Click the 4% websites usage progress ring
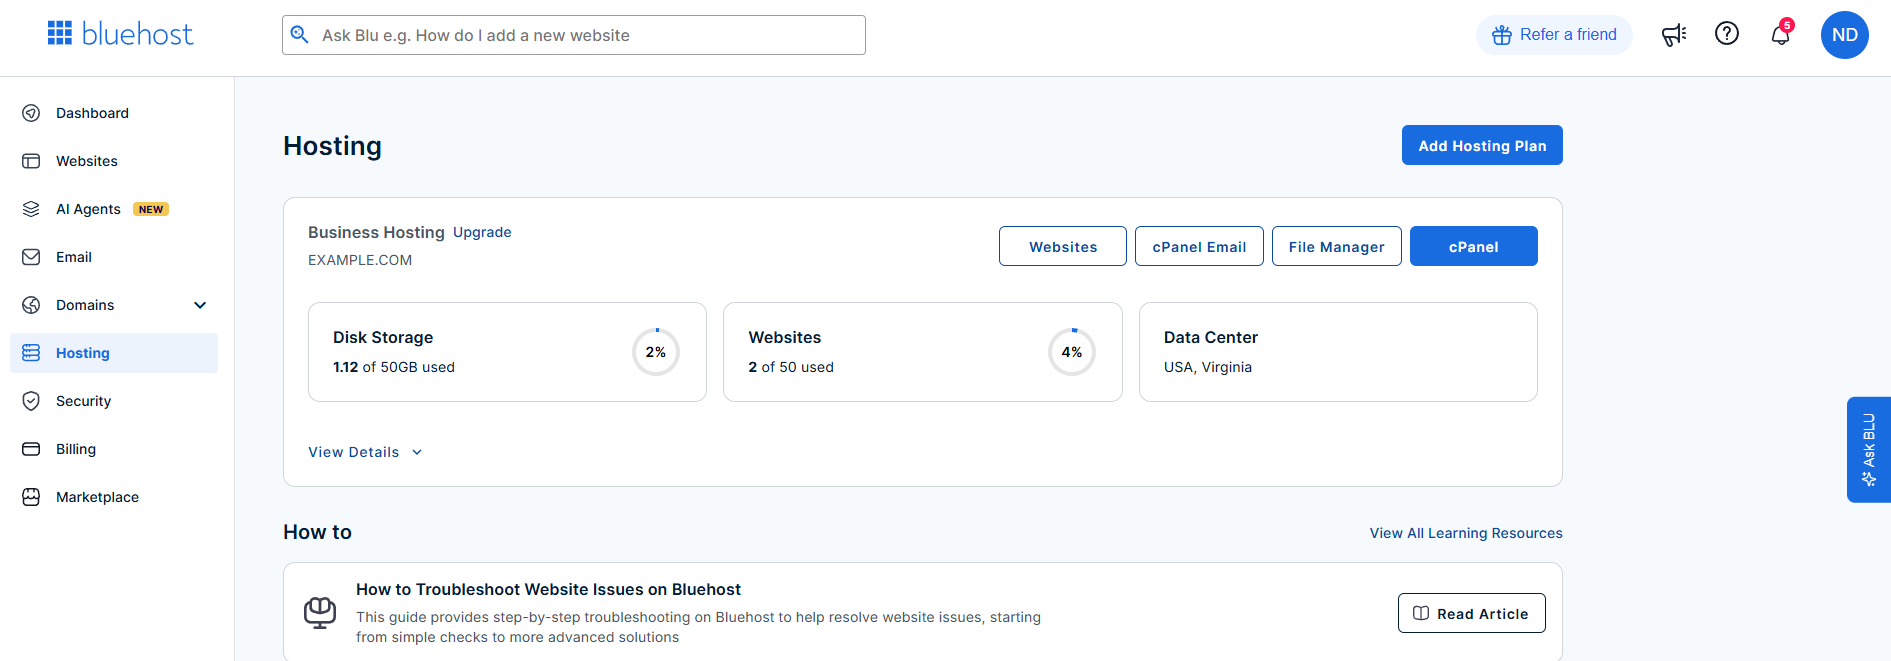Viewport: 1891px width, 661px height. click(x=1072, y=352)
